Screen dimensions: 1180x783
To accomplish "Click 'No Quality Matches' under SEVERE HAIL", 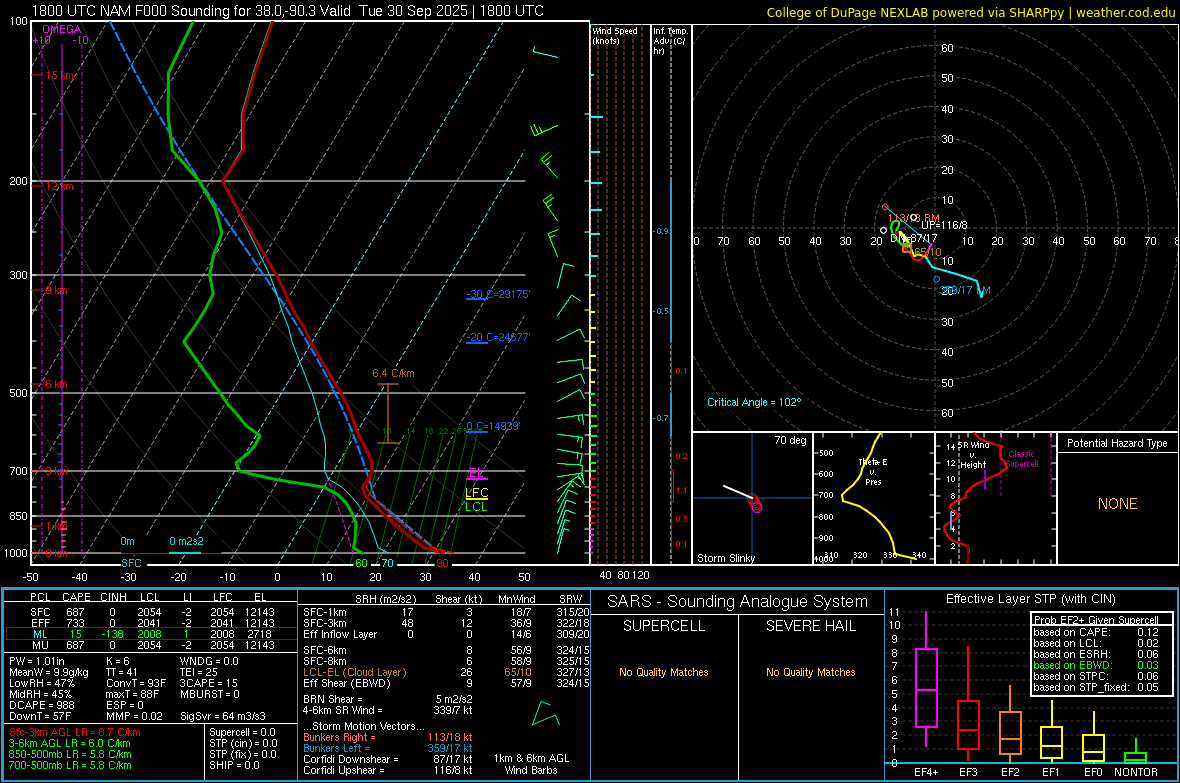I will (810, 672).
